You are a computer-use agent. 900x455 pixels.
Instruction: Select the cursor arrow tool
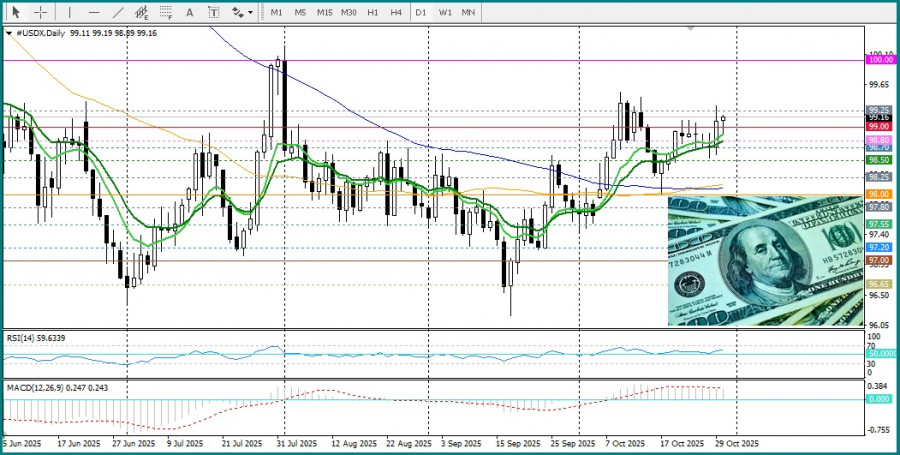(x=16, y=12)
